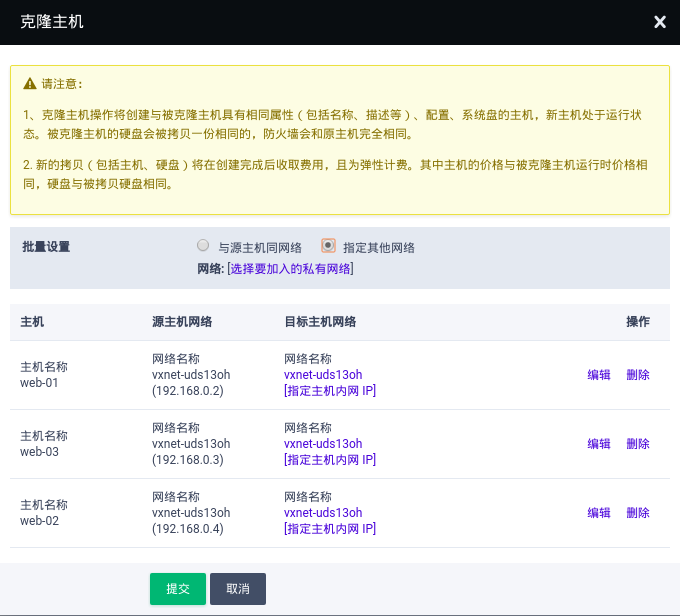The width and height of the screenshot is (680, 616).
Task: Open target network vxnet-uds13oh for web-03
Action: tap(323, 444)
